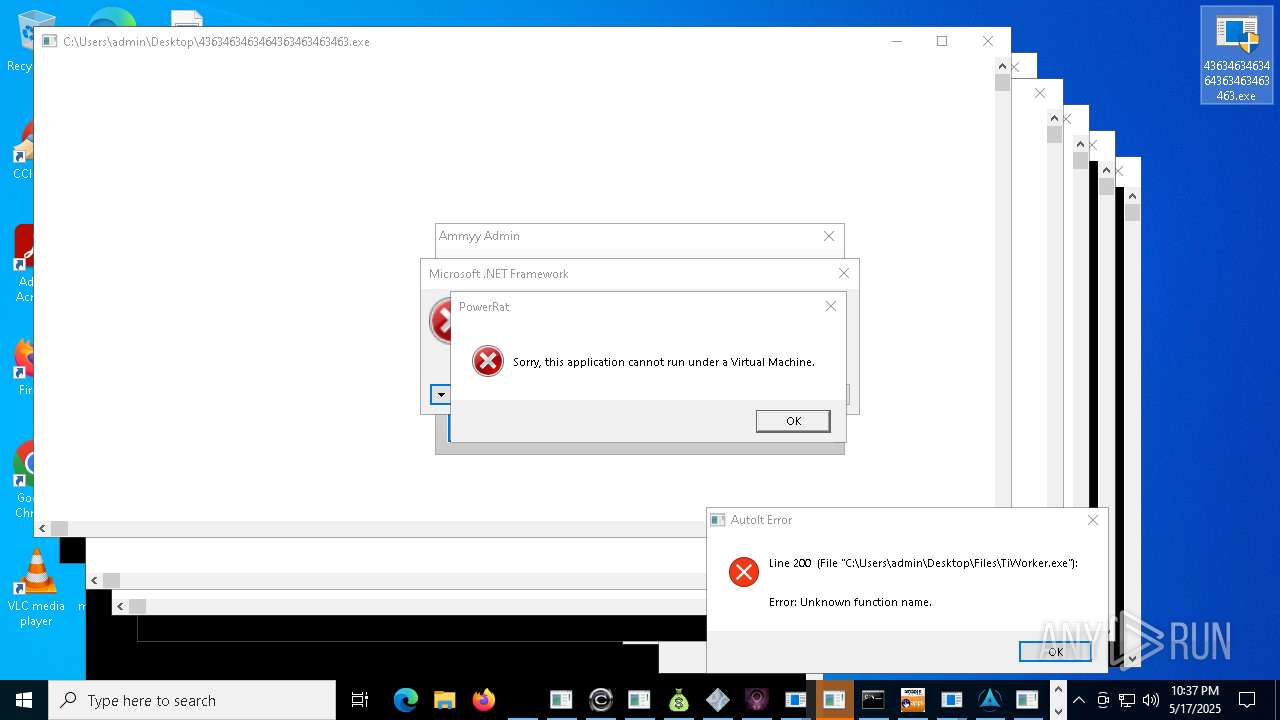Screen dimensions: 1280x720
Task: Expand details arrow in .NET Framework dialog
Action: (440, 394)
